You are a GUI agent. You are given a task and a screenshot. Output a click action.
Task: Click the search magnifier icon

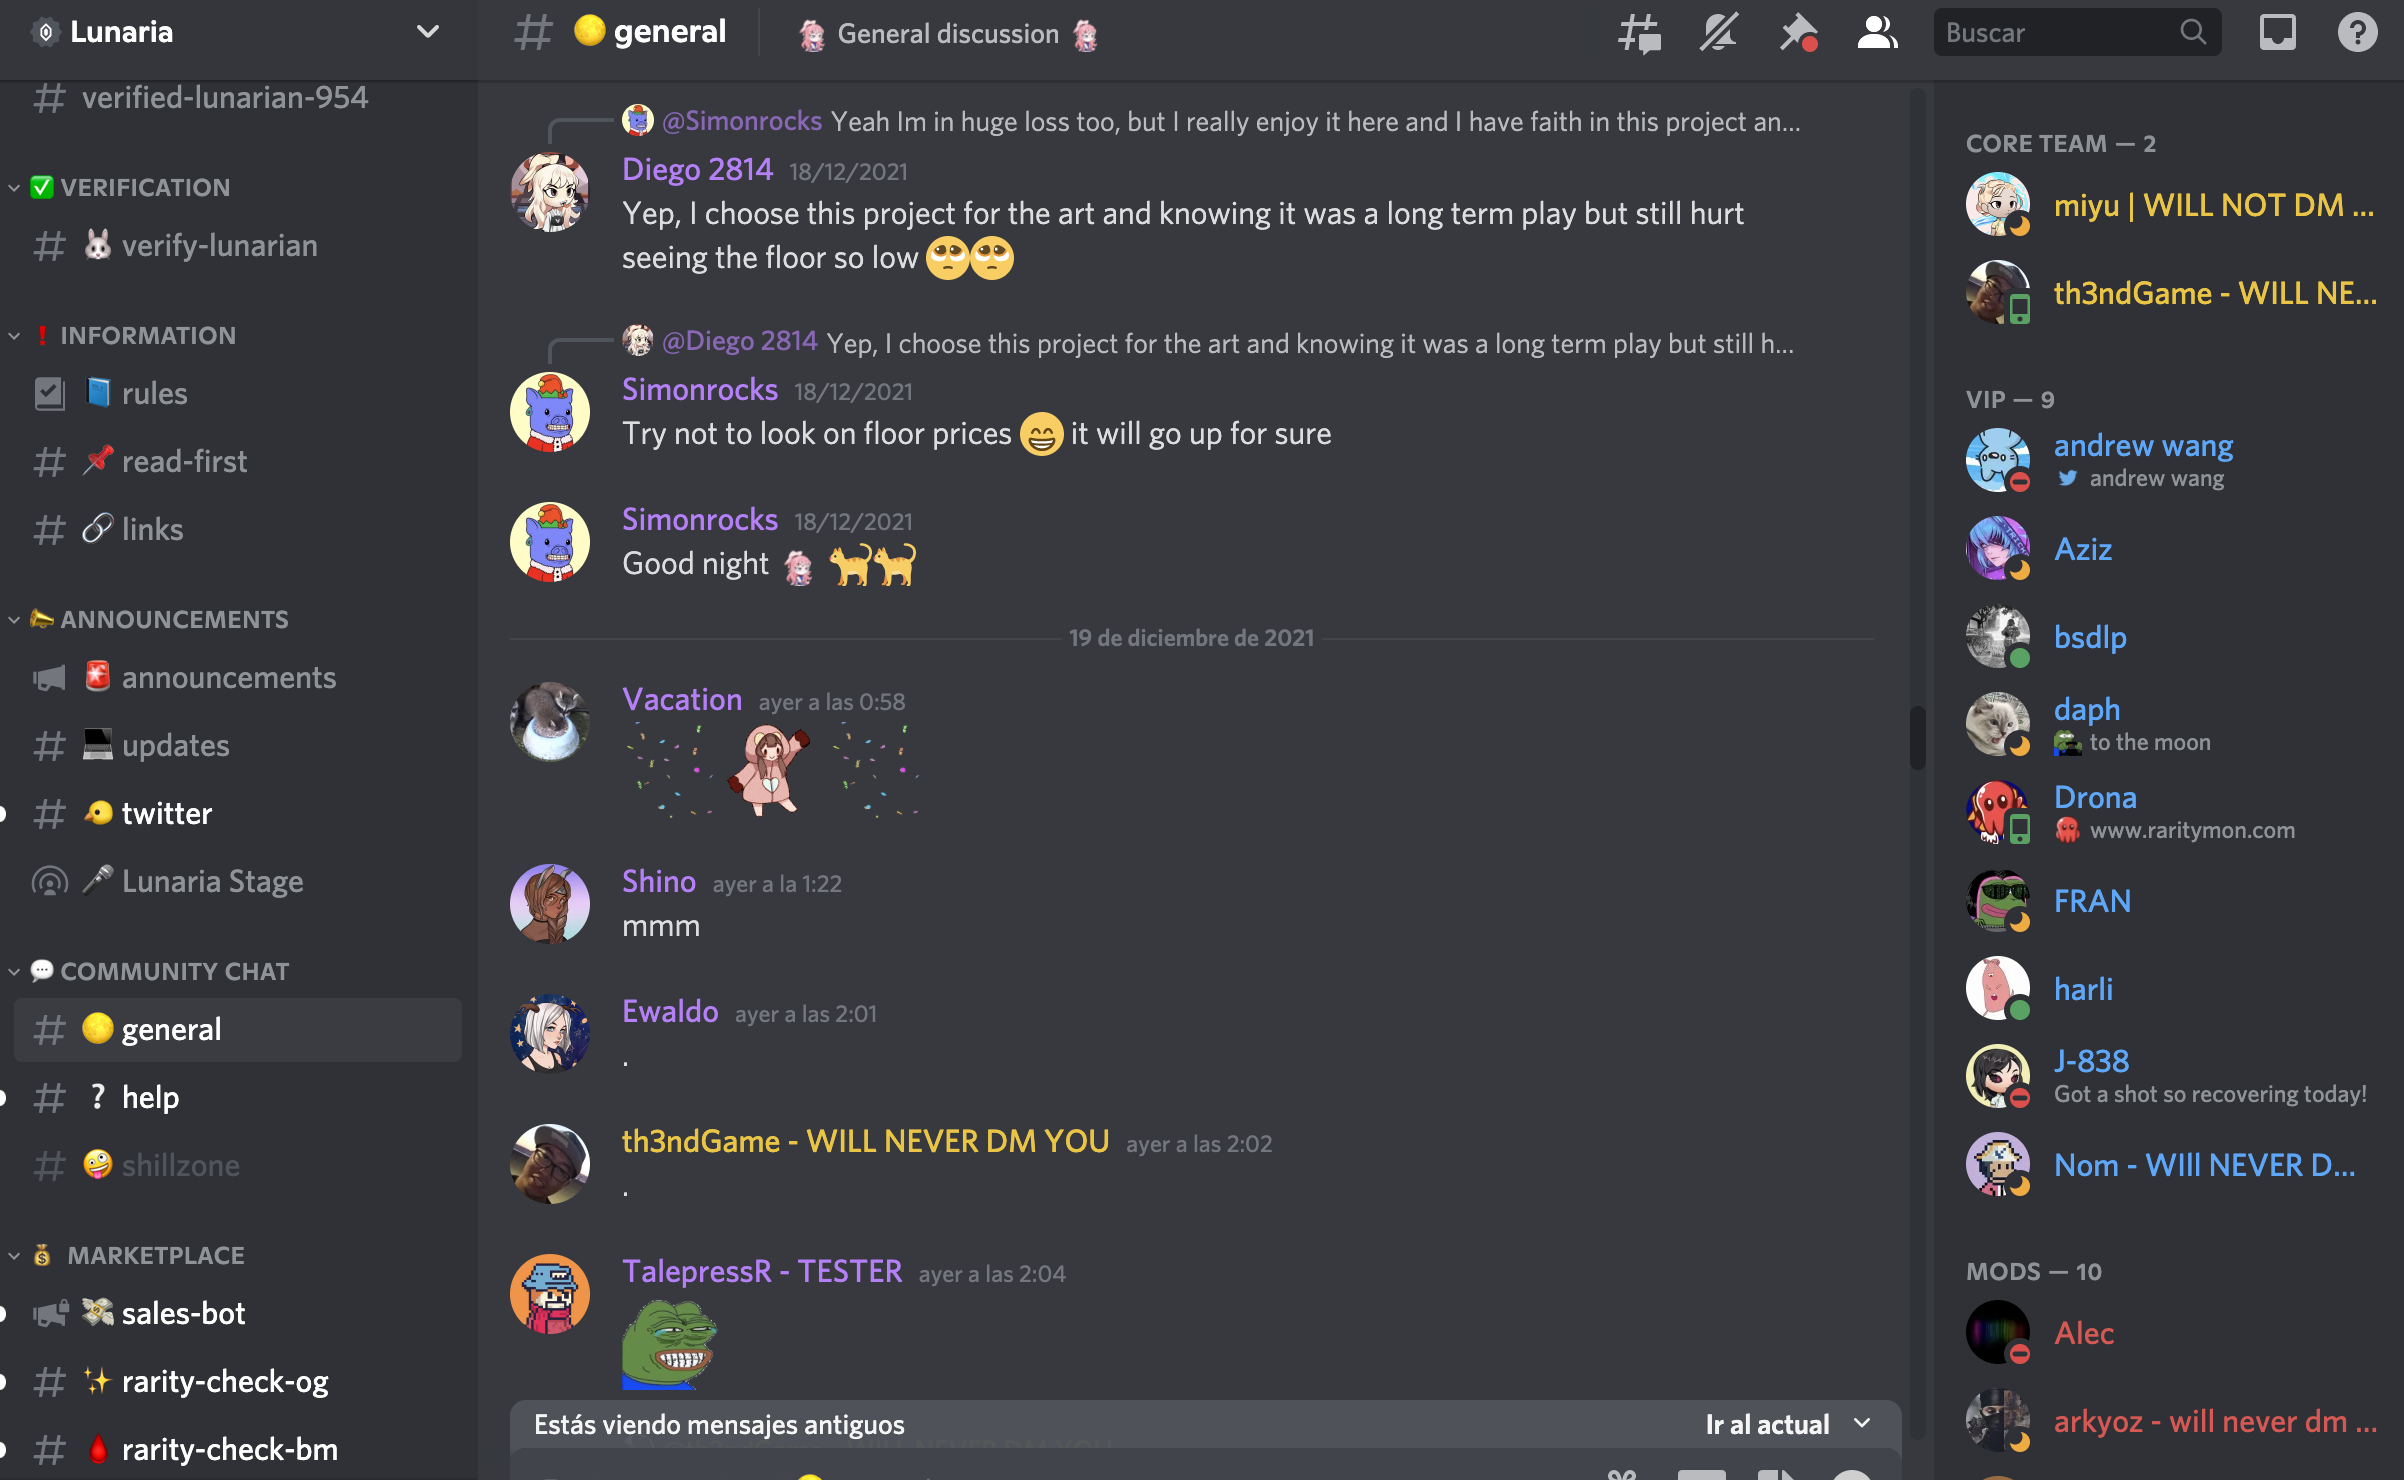(2192, 32)
